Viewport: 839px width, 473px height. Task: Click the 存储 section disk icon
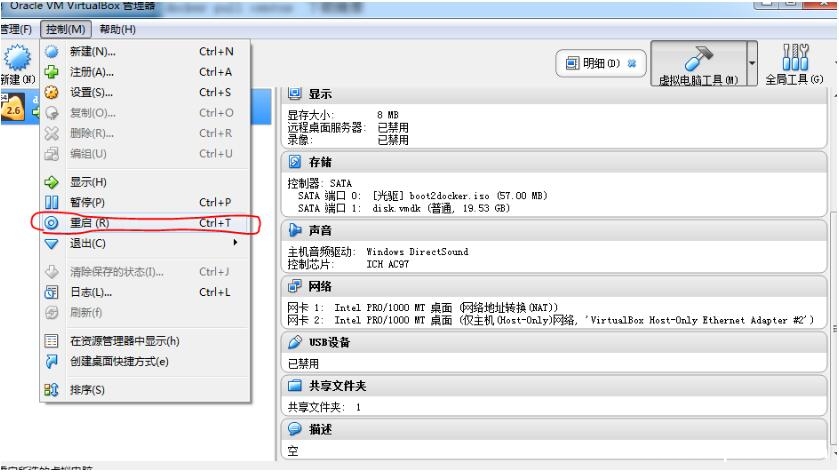tap(294, 162)
